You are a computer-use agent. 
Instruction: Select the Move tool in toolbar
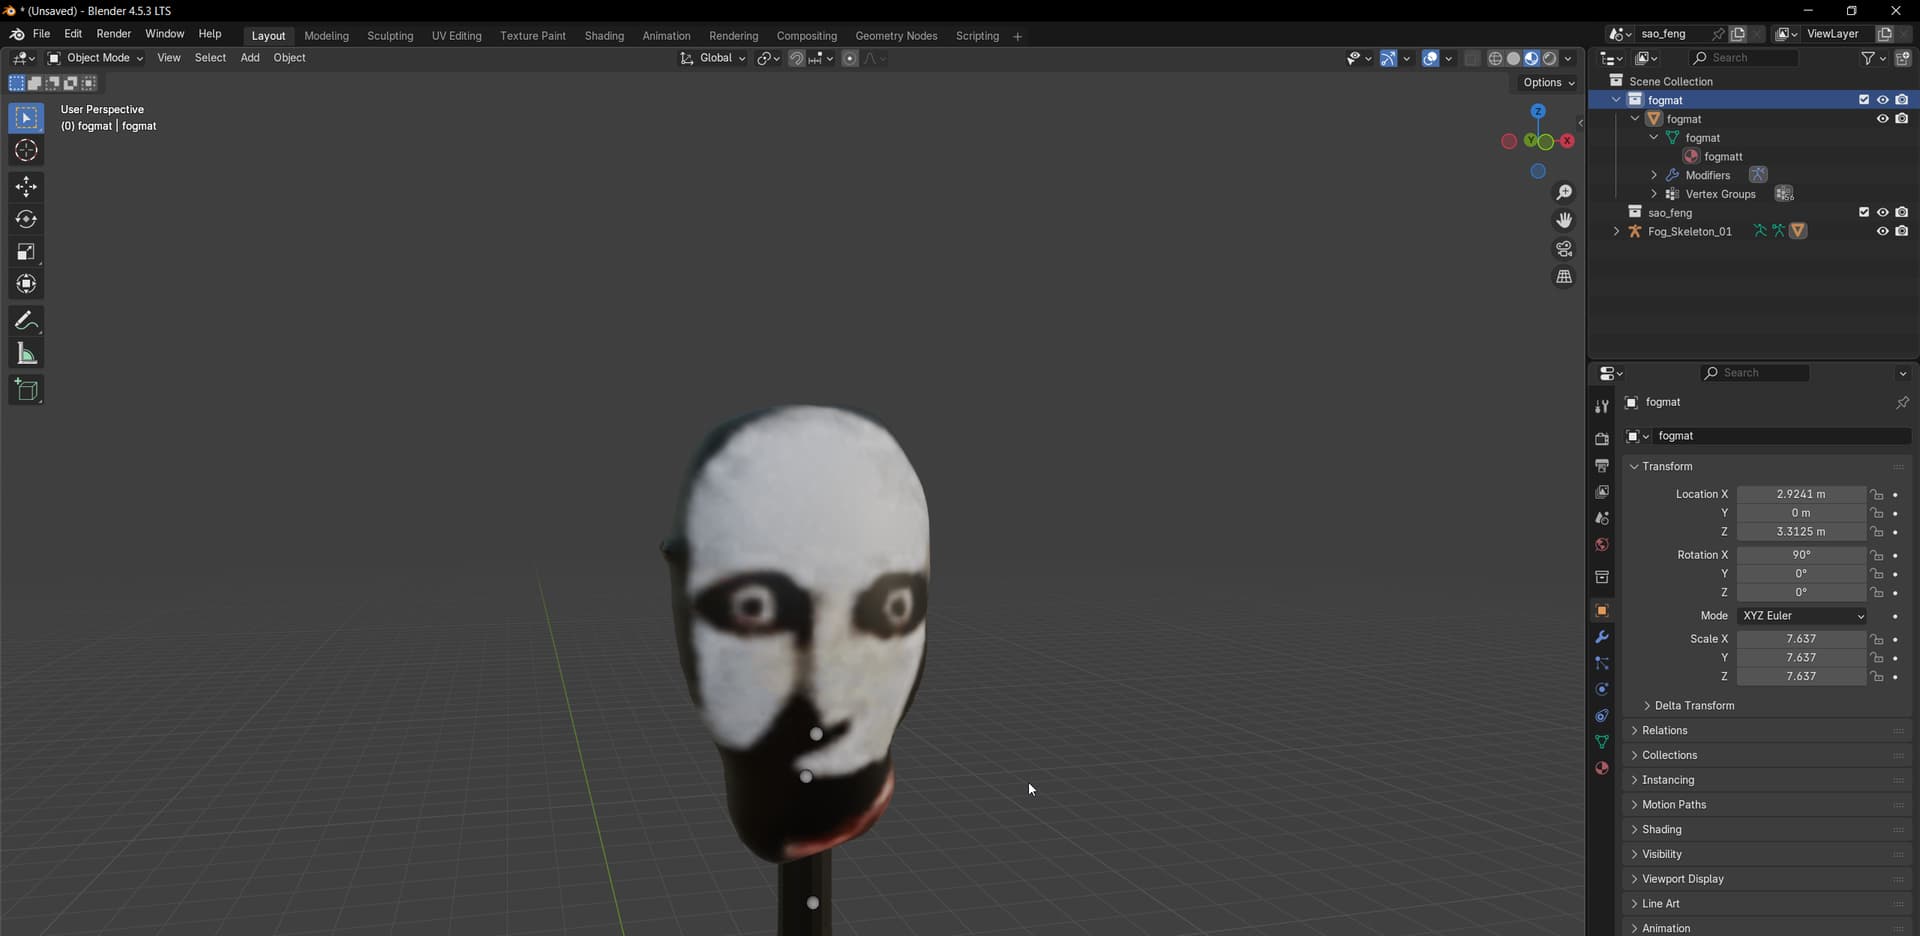[26, 187]
